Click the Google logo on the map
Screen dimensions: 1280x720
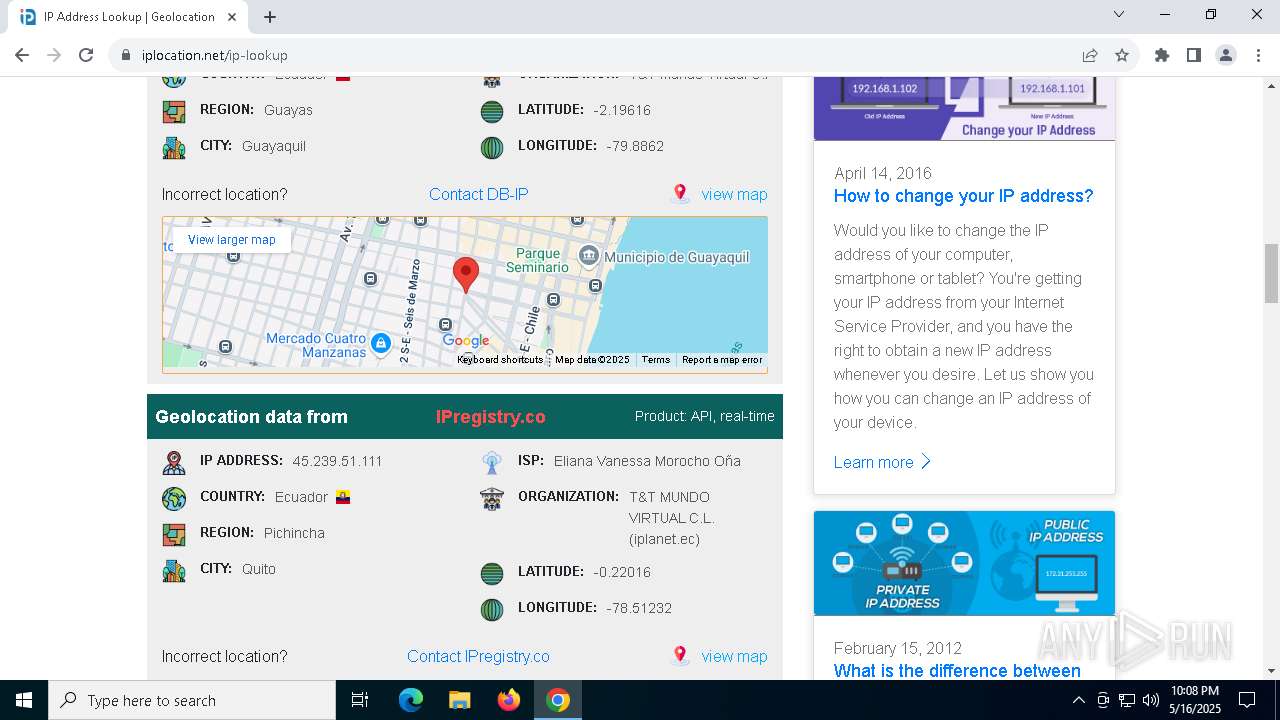(466, 341)
